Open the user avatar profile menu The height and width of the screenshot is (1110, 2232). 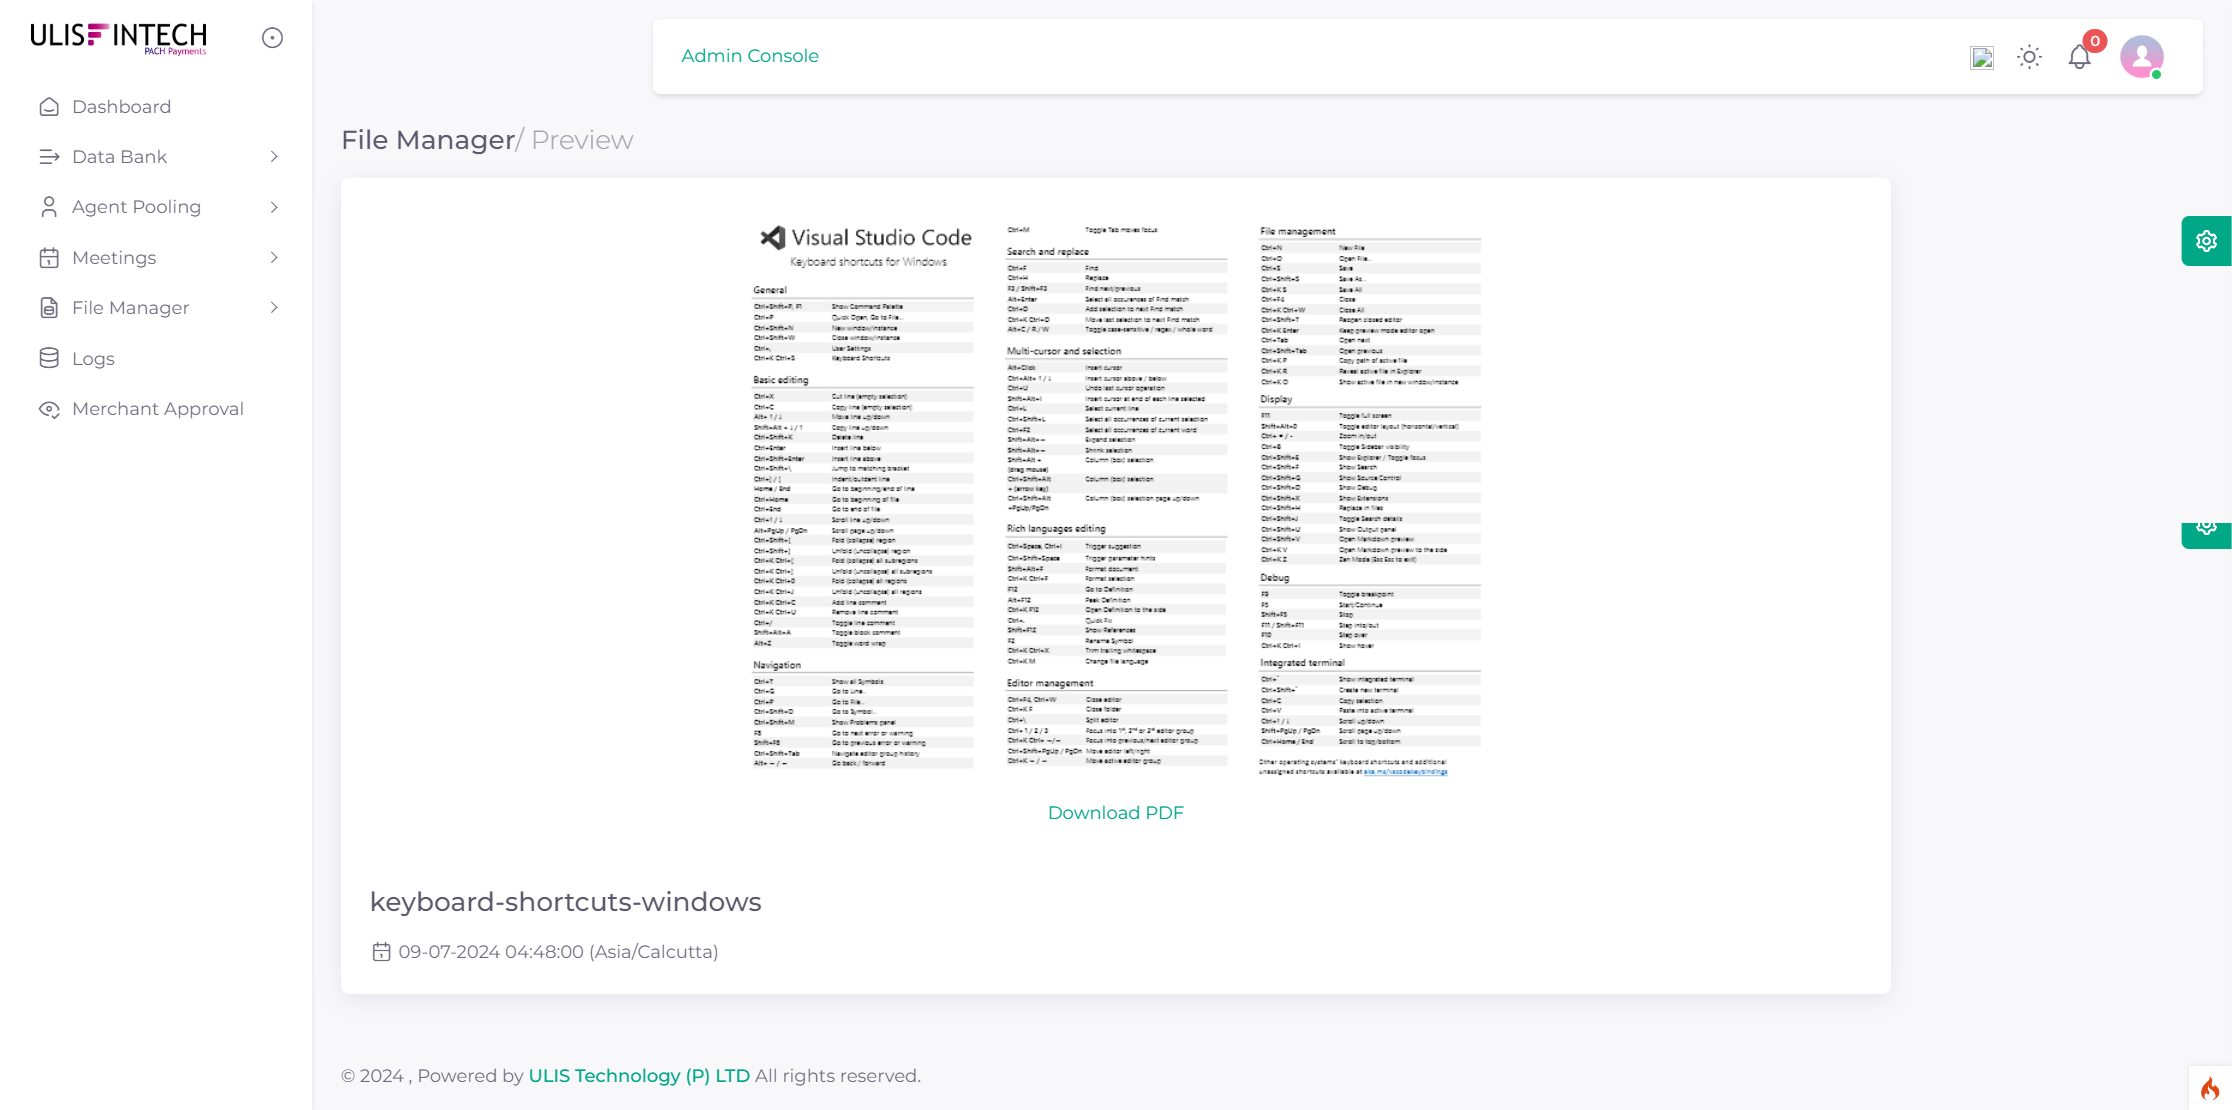pyautogui.click(x=2142, y=57)
